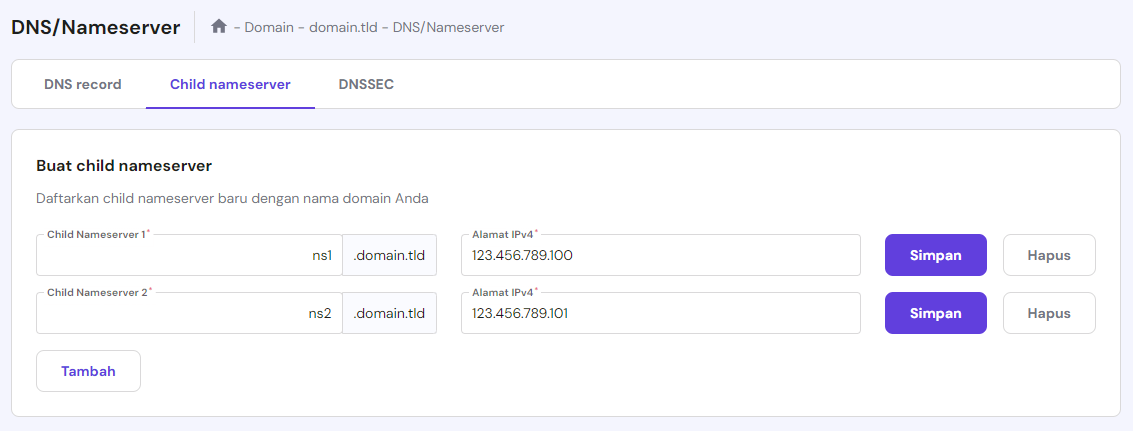The image size is (1133, 431).
Task: Switch to the DNSSEC tab
Action: [366, 85]
